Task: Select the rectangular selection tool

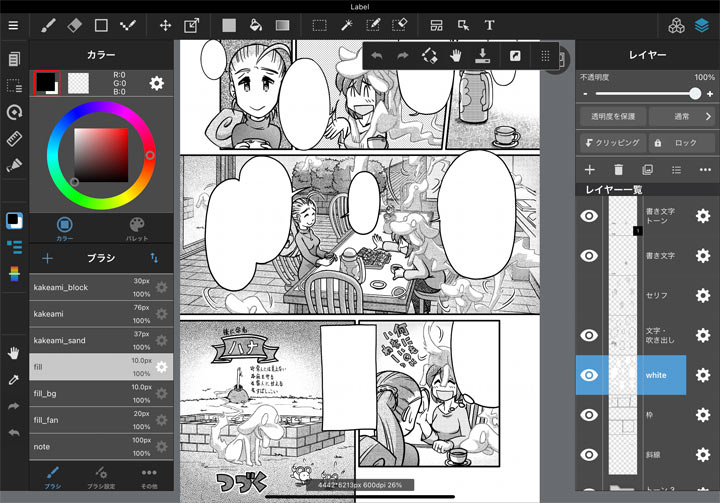Action: click(x=320, y=25)
